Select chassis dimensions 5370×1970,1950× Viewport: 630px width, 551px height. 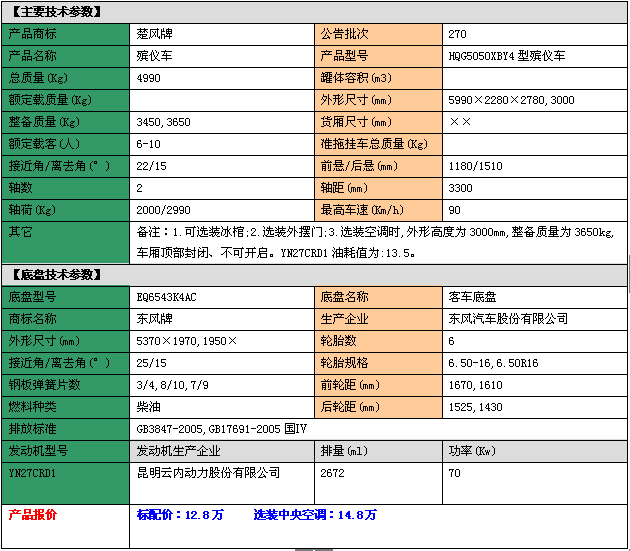(187, 341)
